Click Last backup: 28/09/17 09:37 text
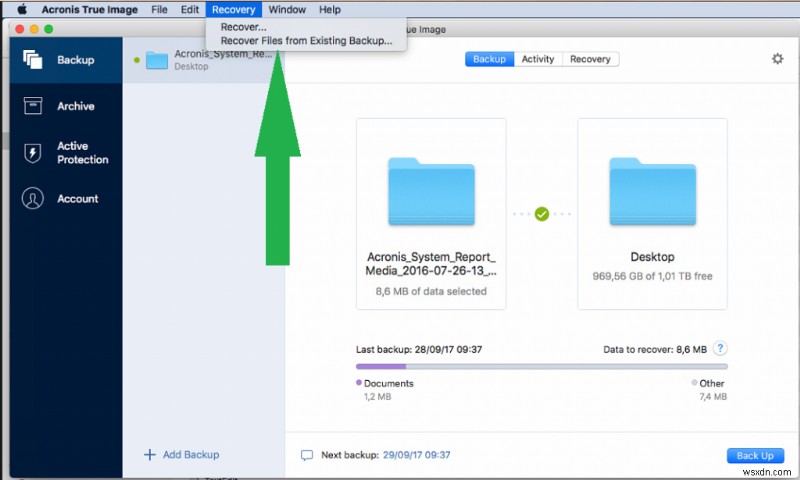The image size is (800, 480). (419, 349)
